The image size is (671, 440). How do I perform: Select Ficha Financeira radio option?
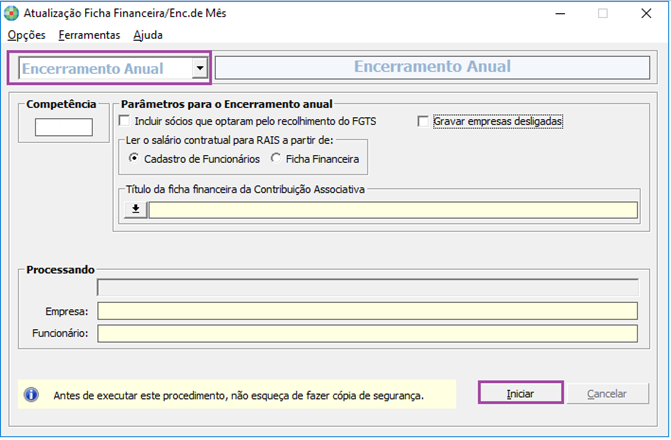(276, 158)
